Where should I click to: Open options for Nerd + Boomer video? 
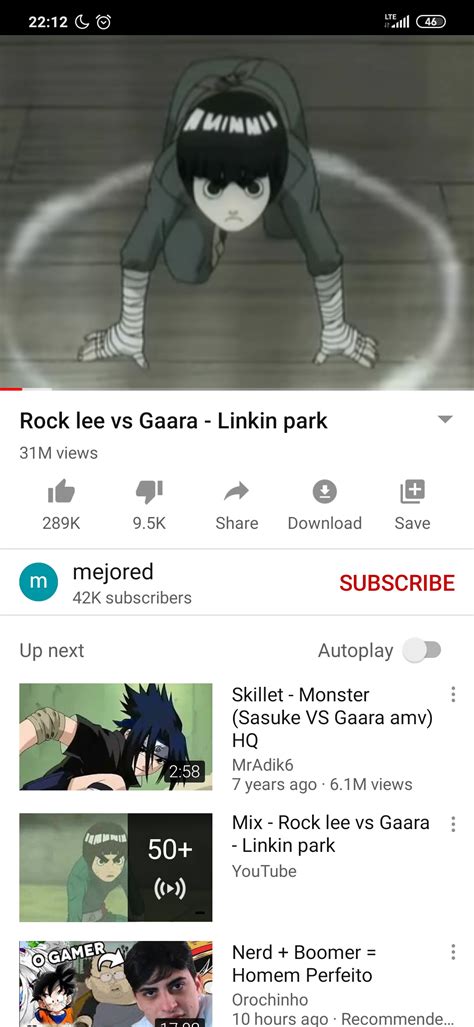point(452,952)
